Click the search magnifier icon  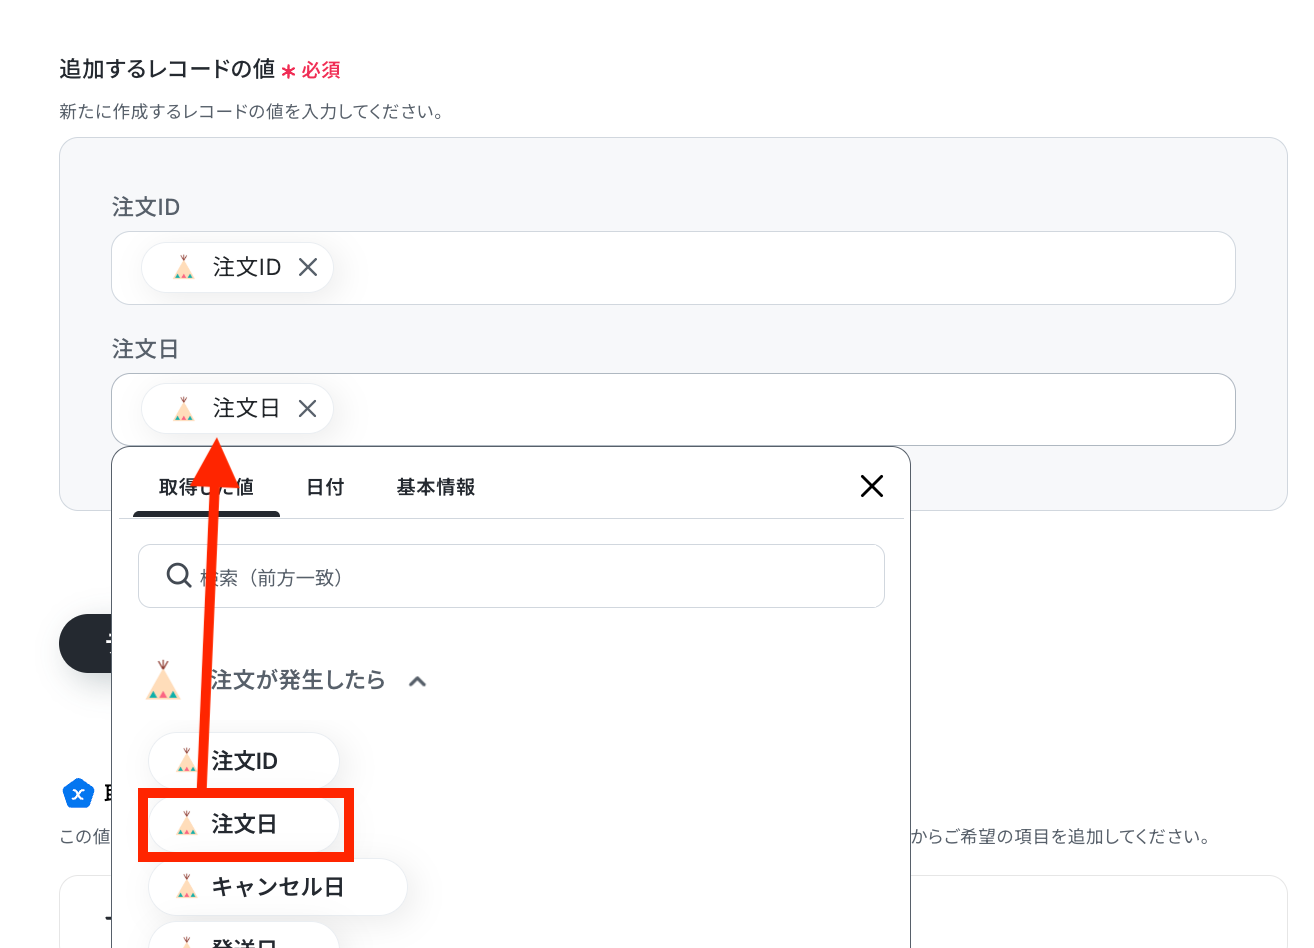point(179,575)
